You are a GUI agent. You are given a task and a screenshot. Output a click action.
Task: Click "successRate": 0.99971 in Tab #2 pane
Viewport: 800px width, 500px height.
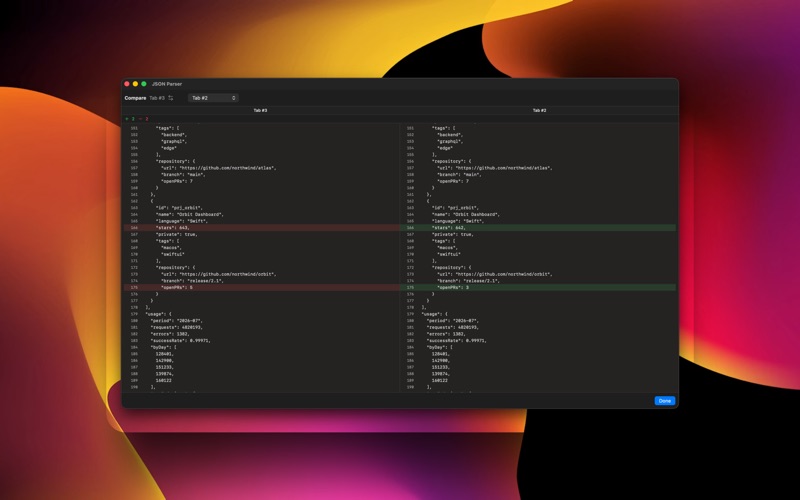click(457, 340)
